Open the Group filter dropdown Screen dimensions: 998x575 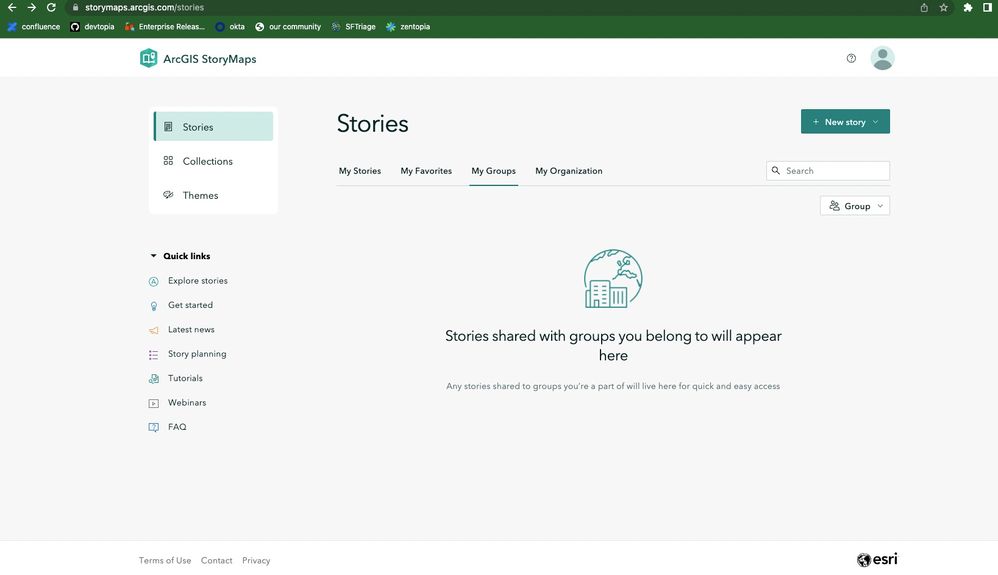855,206
